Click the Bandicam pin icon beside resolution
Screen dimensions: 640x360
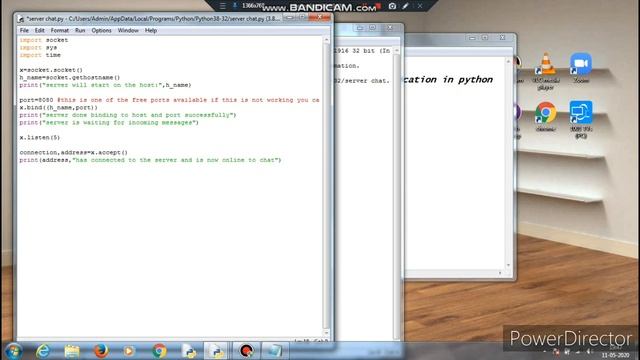click(235, 6)
